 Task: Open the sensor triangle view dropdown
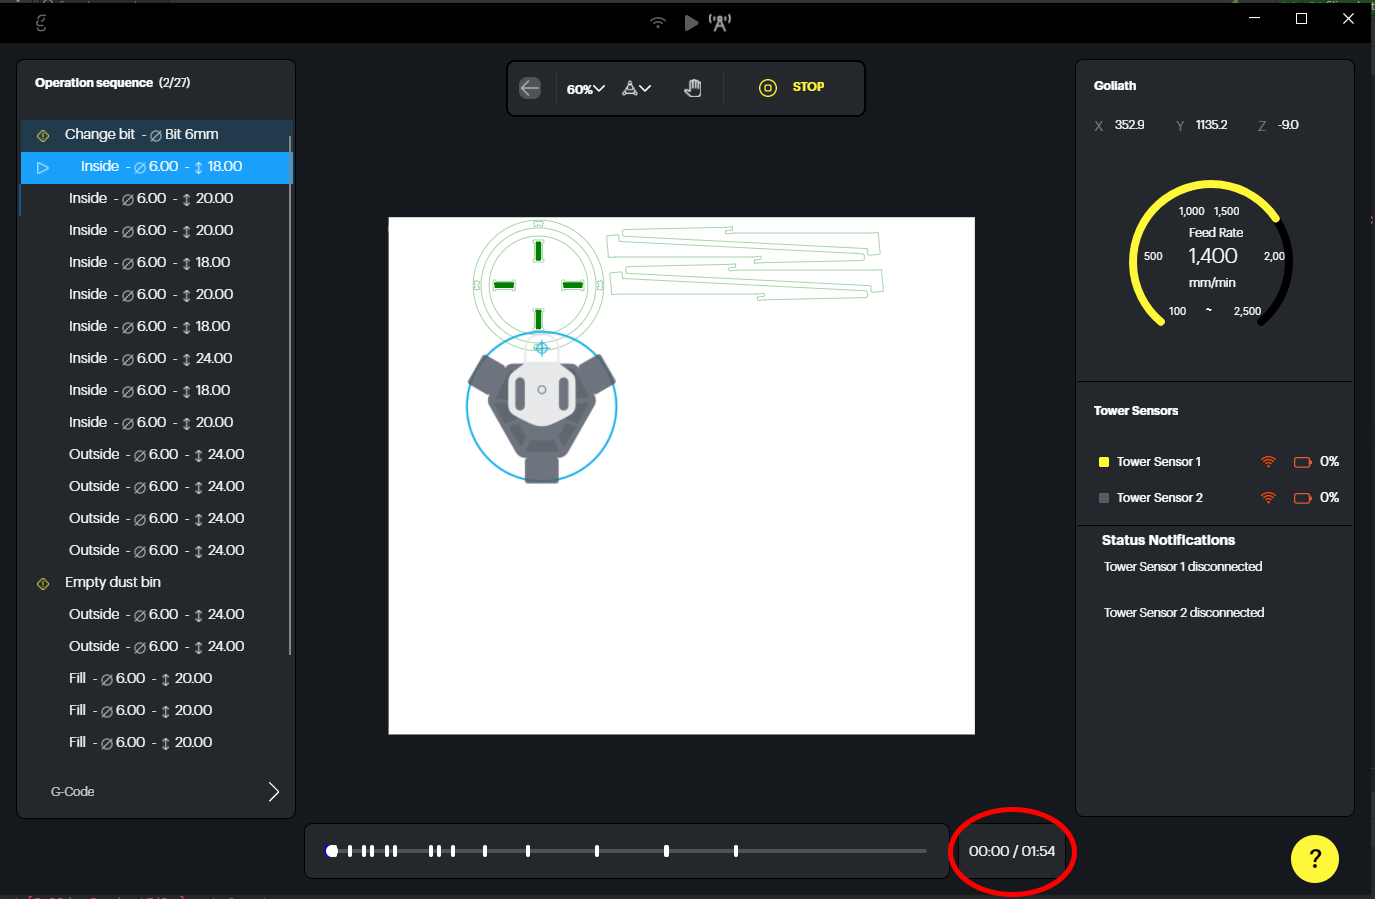coord(636,88)
